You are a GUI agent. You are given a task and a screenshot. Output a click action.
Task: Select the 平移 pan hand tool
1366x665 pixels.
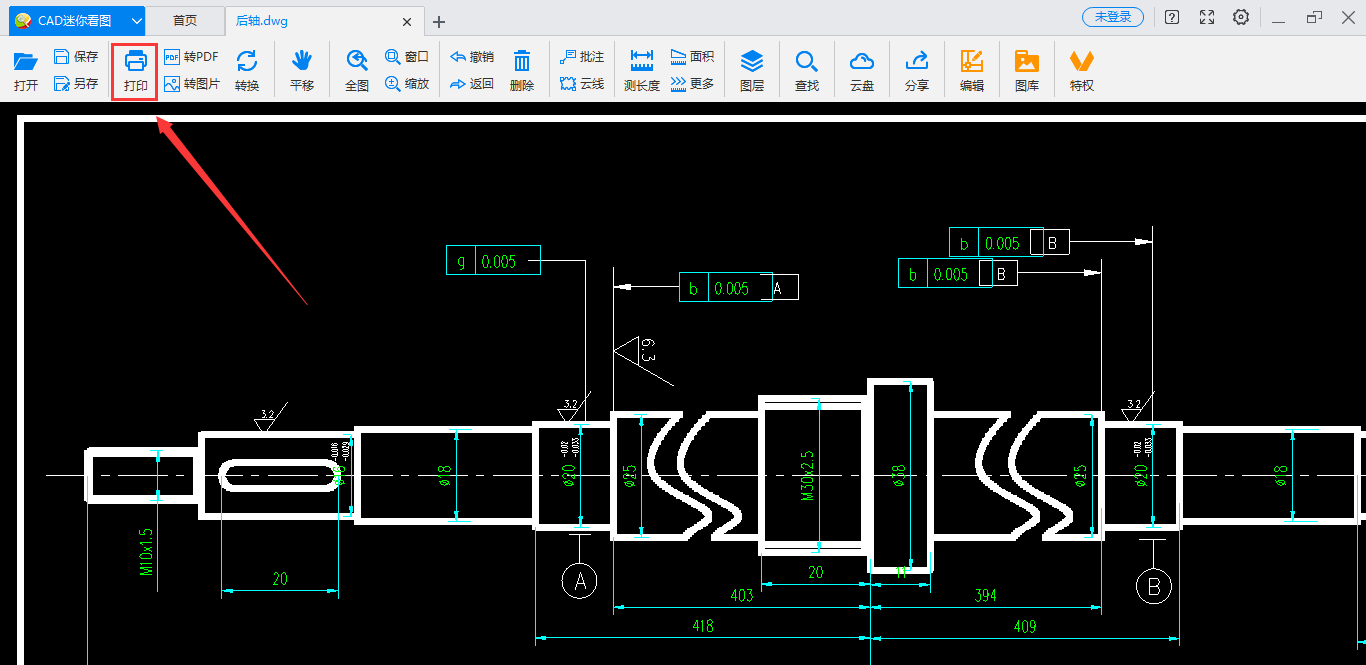[302, 71]
